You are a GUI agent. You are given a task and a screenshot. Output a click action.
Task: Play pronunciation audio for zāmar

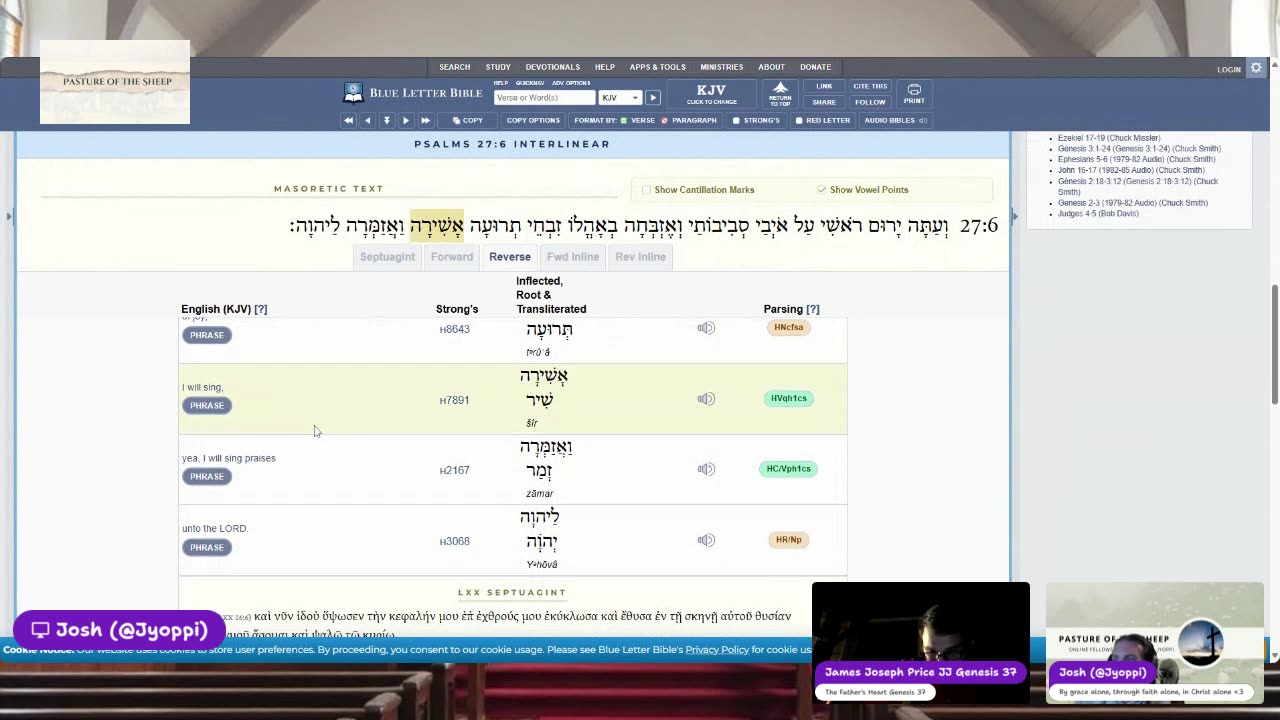pyautogui.click(x=706, y=469)
